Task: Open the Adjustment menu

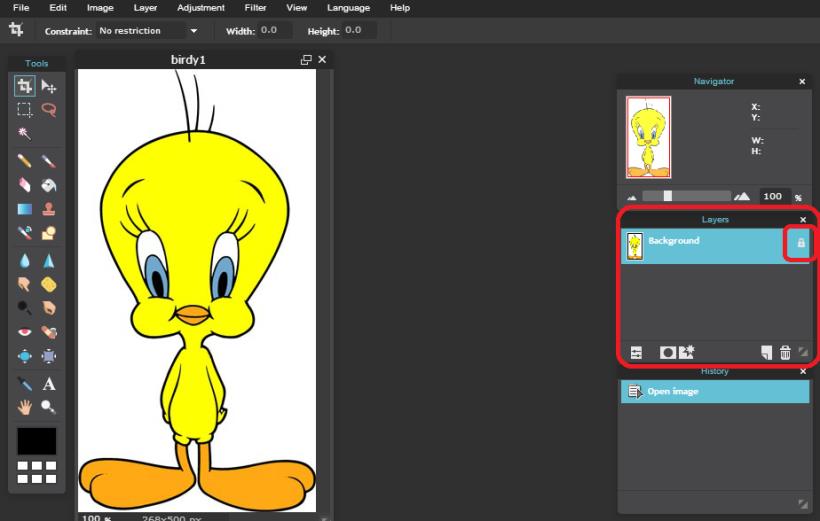Action: pyautogui.click(x=200, y=8)
